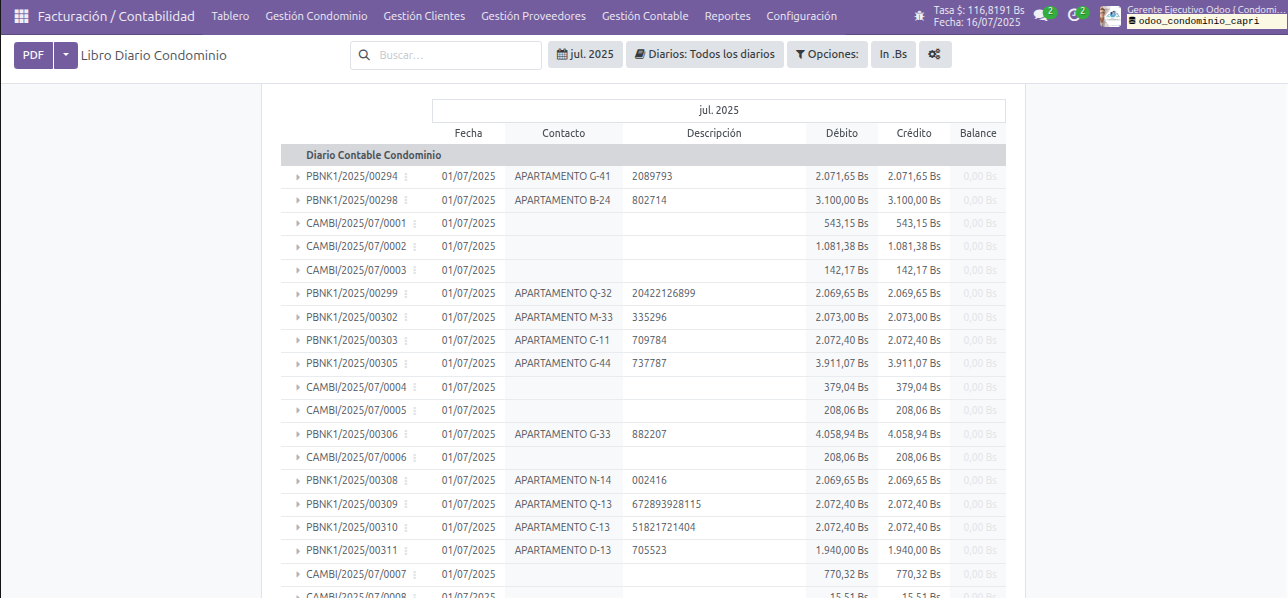Open the Reportes menu
Screen dimensions: 1288x598
point(727,16)
